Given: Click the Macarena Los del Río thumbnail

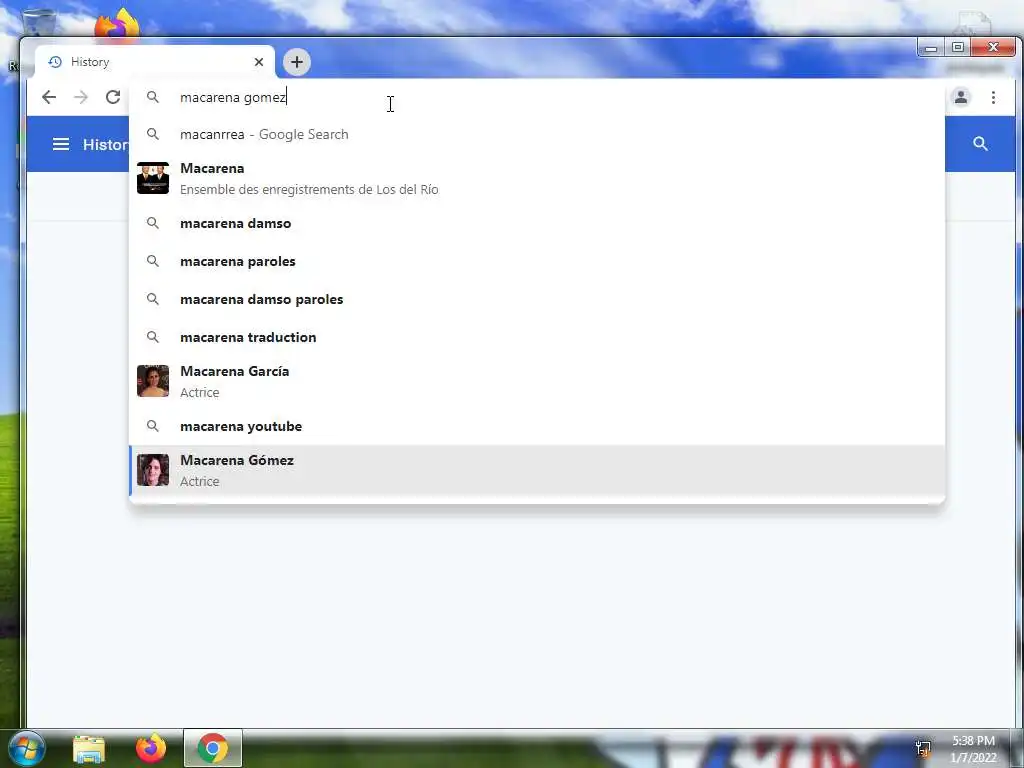Looking at the screenshot, I should [153, 178].
